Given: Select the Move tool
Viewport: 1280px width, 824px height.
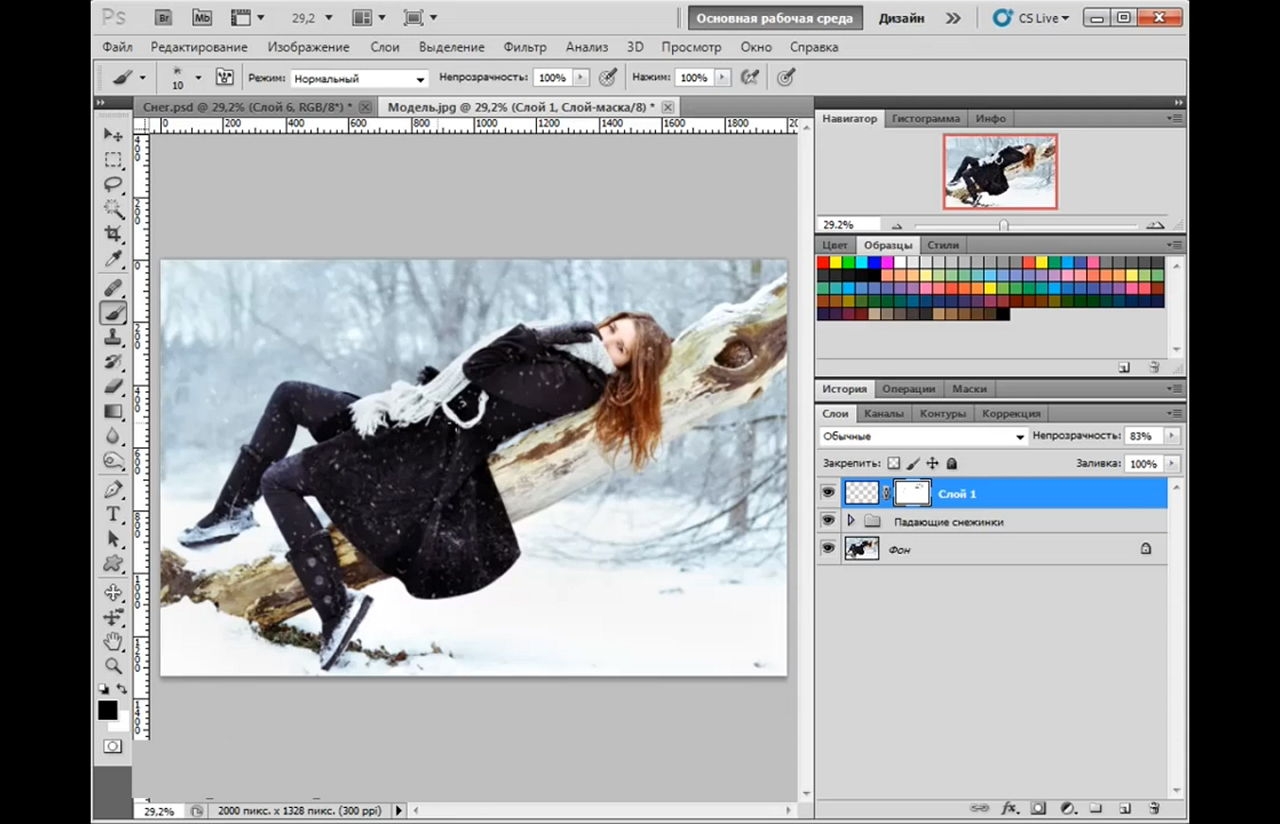Looking at the screenshot, I should pos(113,134).
